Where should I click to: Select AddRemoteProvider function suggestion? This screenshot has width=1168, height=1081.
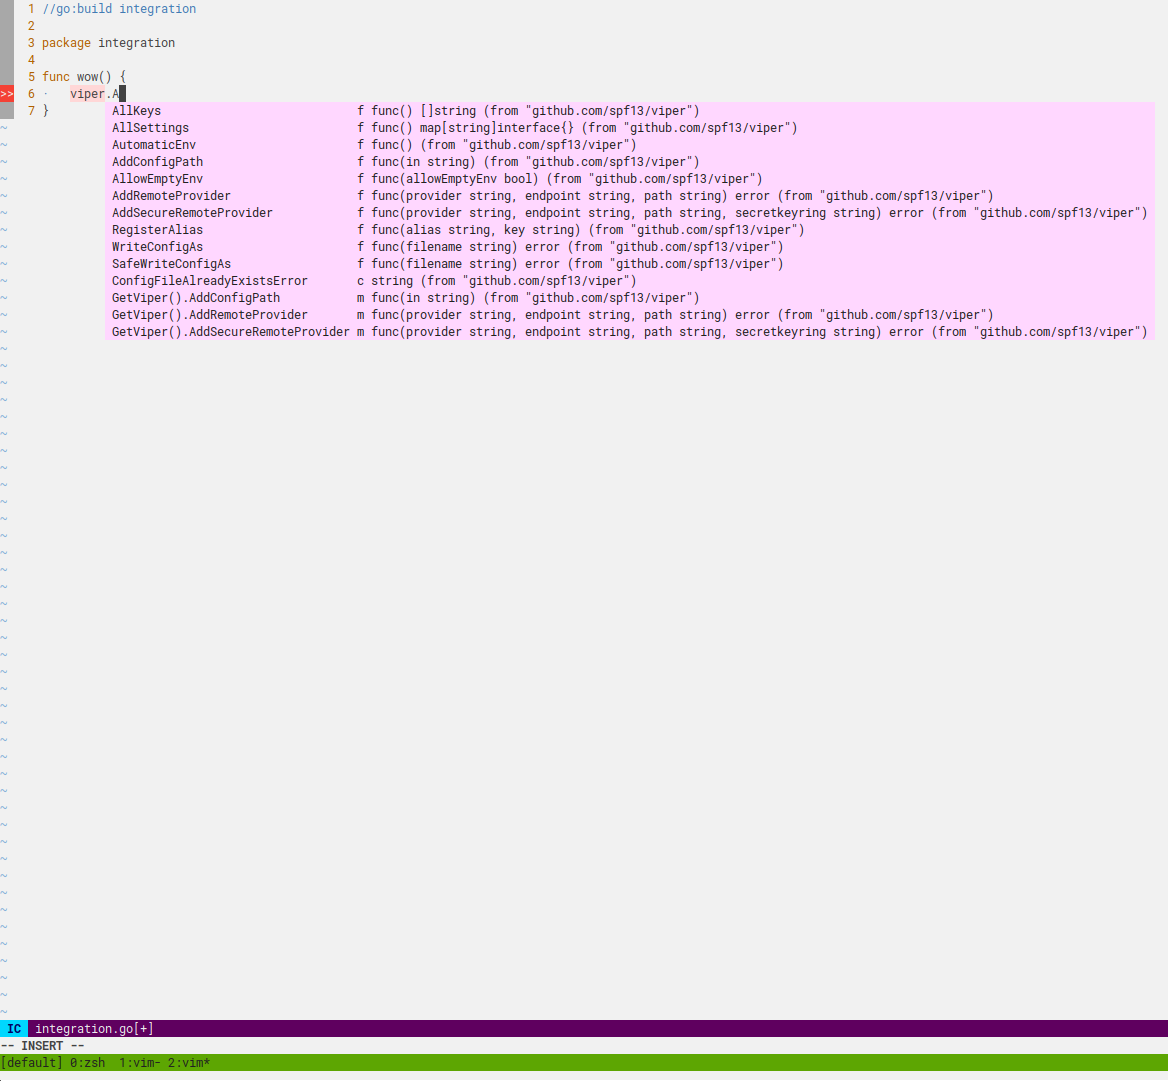(629, 196)
